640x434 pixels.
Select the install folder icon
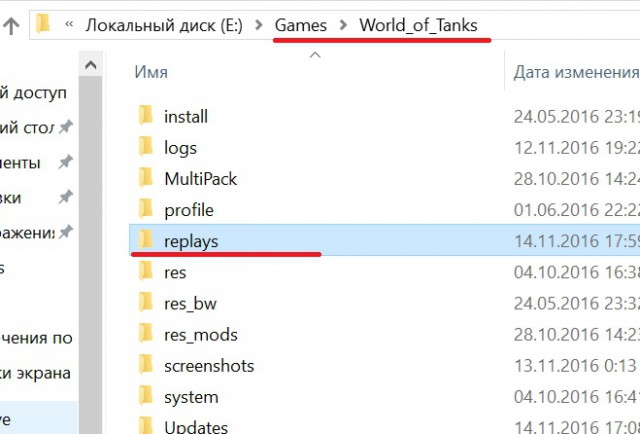[146, 116]
